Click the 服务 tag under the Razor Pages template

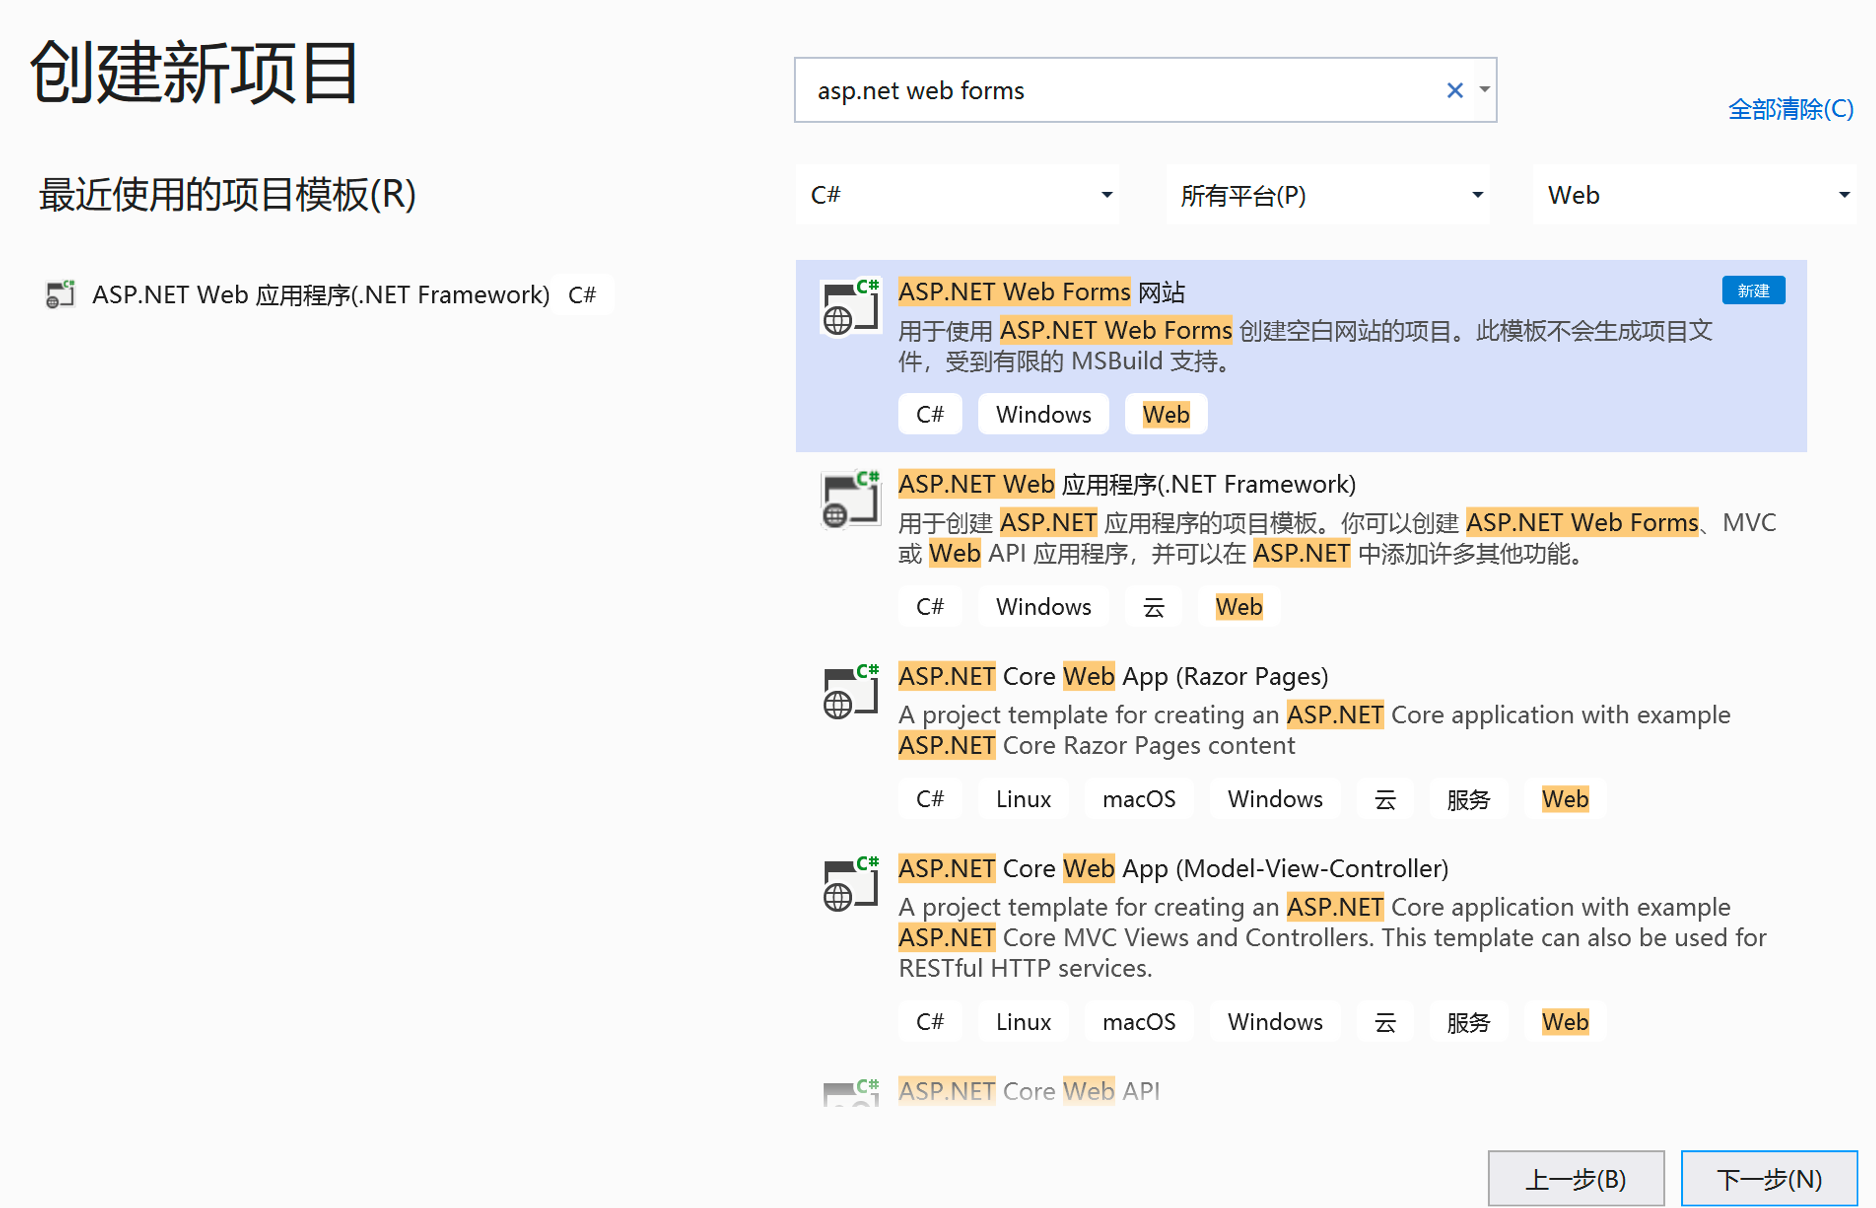point(1468,799)
